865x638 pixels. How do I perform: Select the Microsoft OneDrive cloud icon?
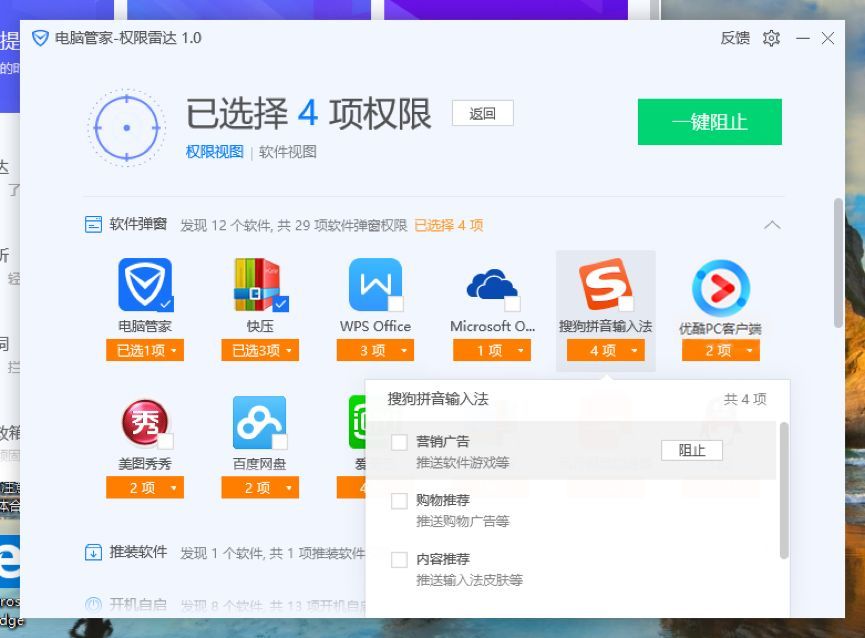click(x=492, y=285)
